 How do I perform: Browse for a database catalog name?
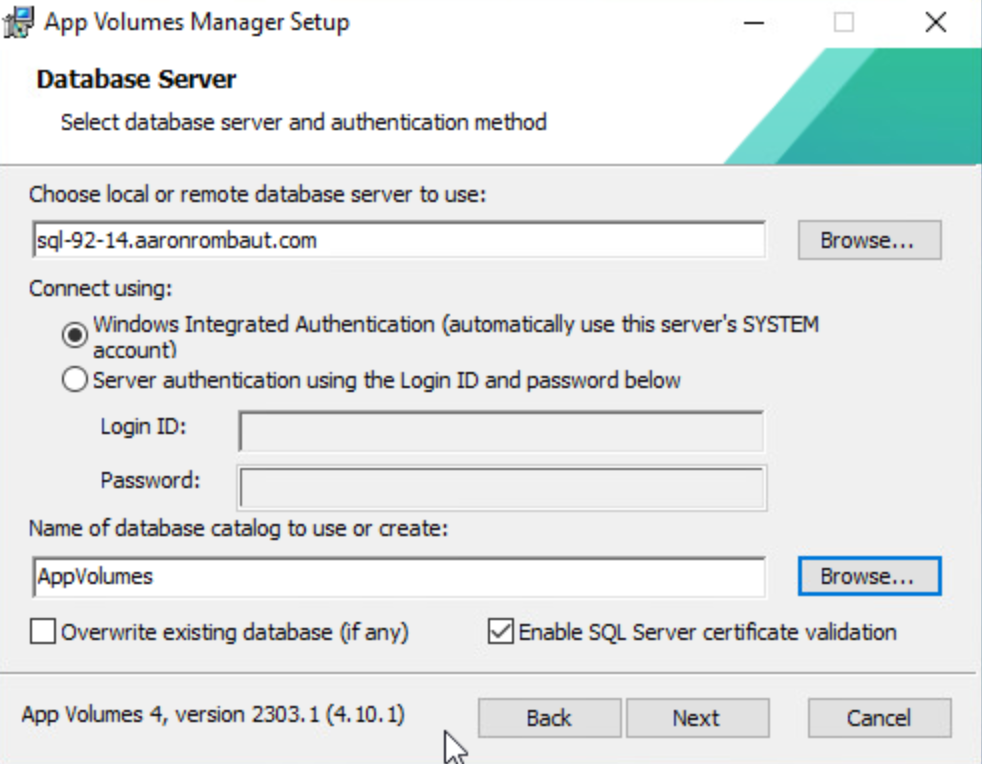tap(868, 576)
